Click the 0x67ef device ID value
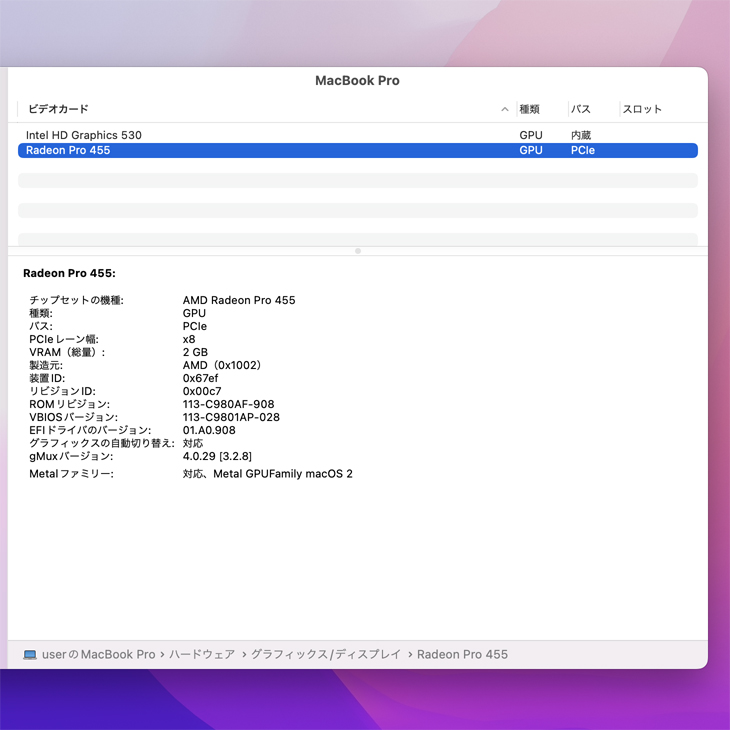The height and width of the screenshot is (730, 730). click(200, 379)
